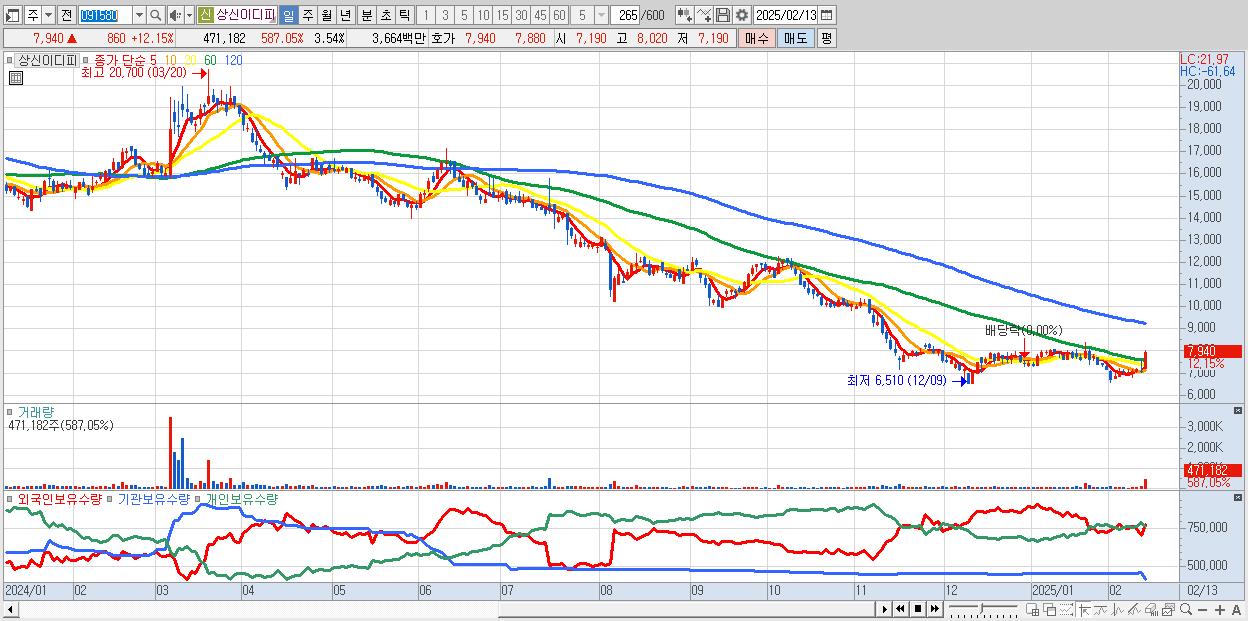The width and height of the screenshot is (1248, 621).
Task: Click the 상신이디피 chart label tag
Action: (x=47, y=60)
